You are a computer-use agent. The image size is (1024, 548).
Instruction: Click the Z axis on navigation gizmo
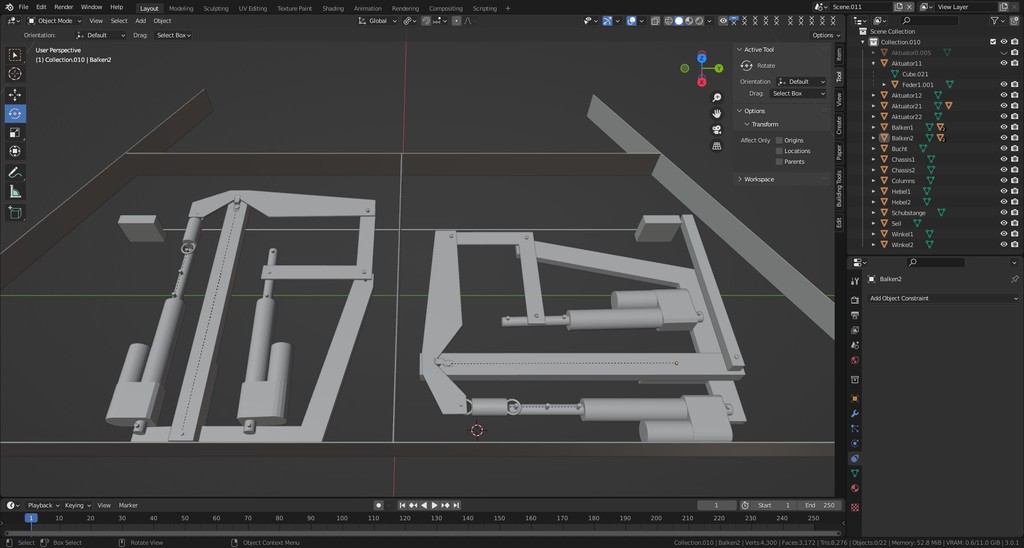701,58
